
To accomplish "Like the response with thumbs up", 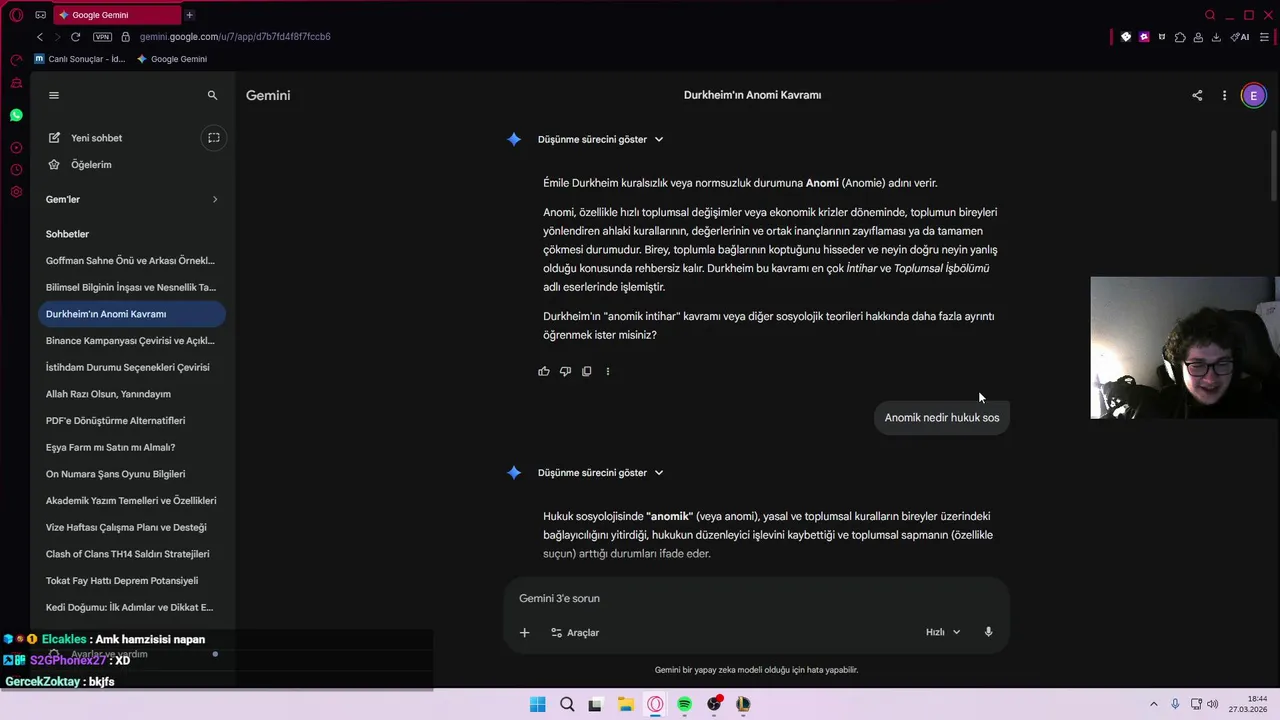I will [x=544, y=371].
